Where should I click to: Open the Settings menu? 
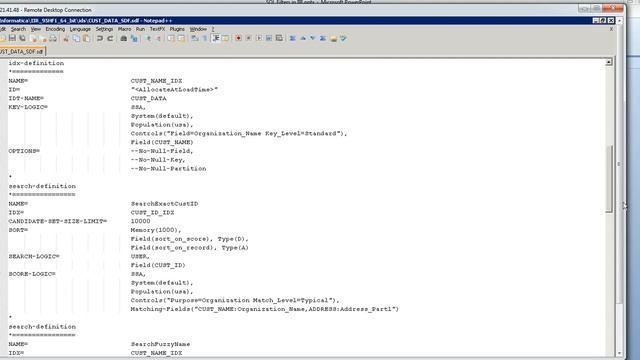(104, 29)
